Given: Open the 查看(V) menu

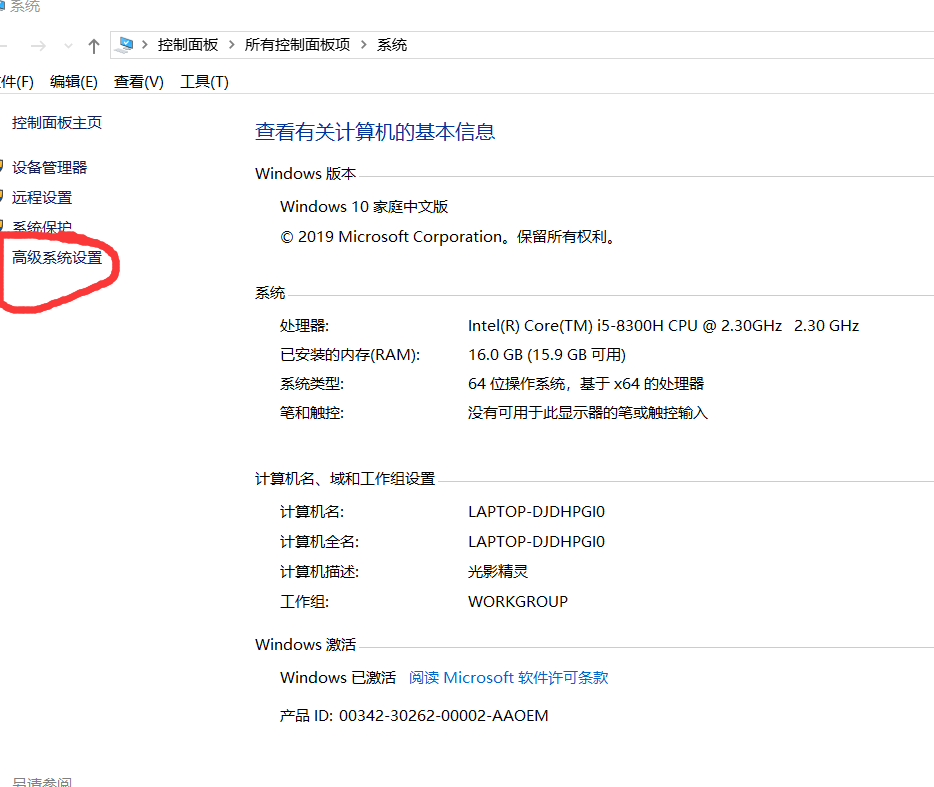Looking at the screenshot, I should tap(138, 81).
